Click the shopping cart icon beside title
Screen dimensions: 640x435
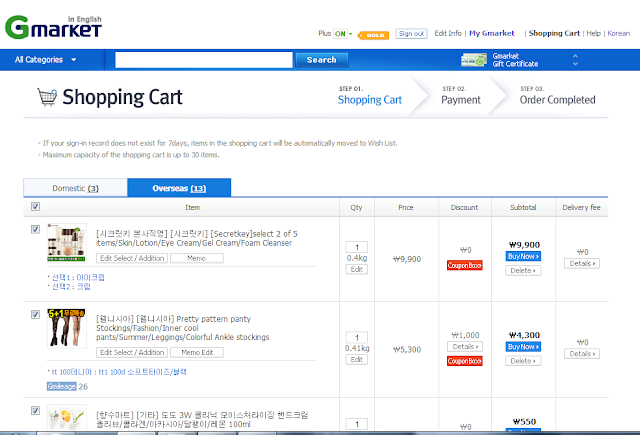tap(47, 97)
